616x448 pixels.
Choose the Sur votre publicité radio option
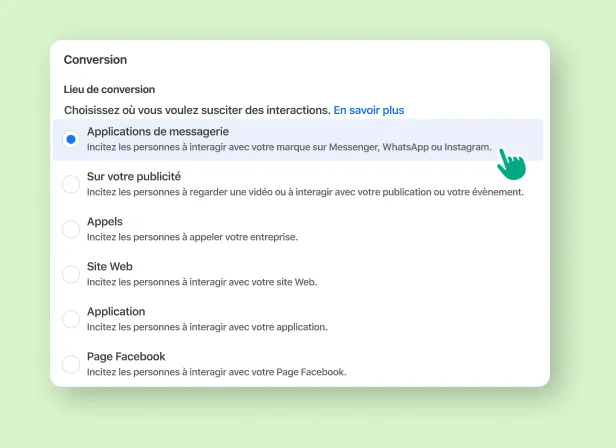click(71, 184)
